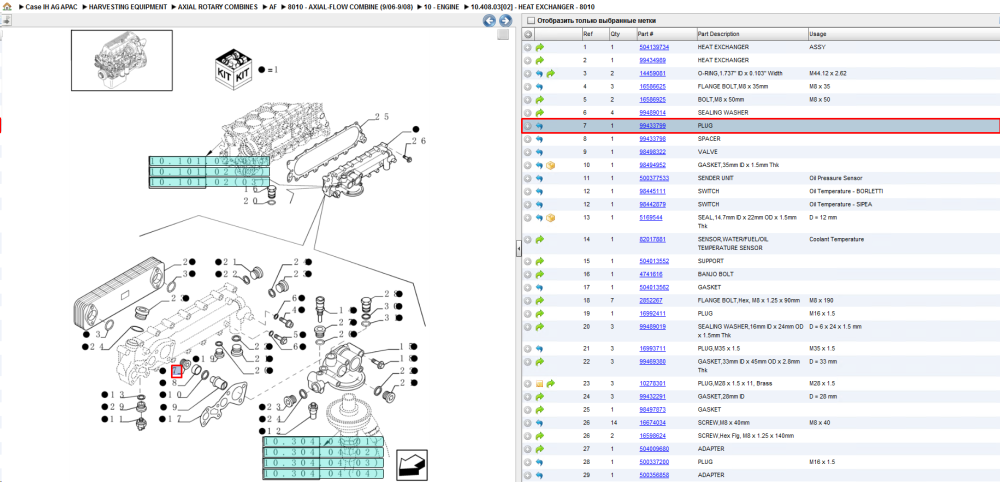
Task: Go to previous diagram with left arrow
Action: click(489, 21)
